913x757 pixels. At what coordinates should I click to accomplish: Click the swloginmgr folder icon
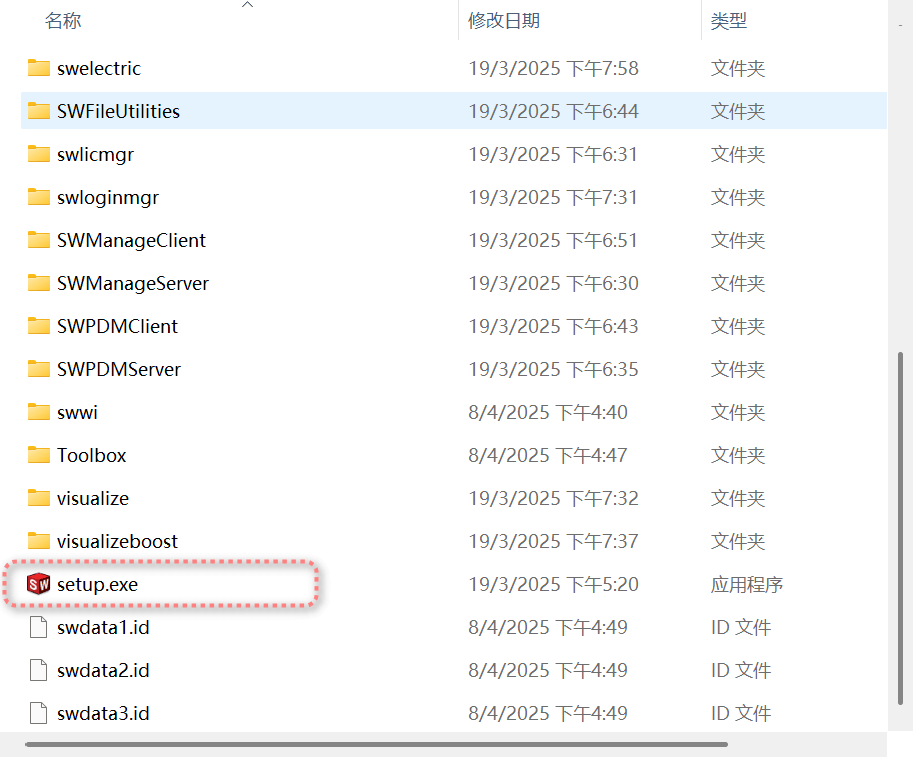pos(38,197)
